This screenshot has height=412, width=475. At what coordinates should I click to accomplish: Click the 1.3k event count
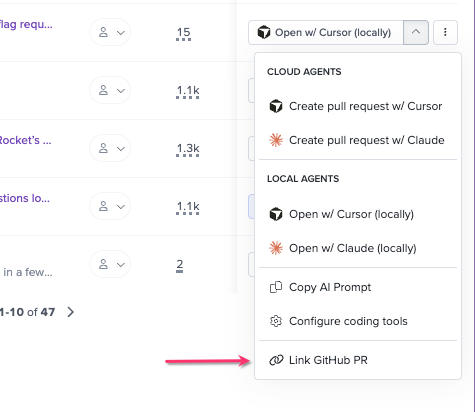click(x=188, y=149)
